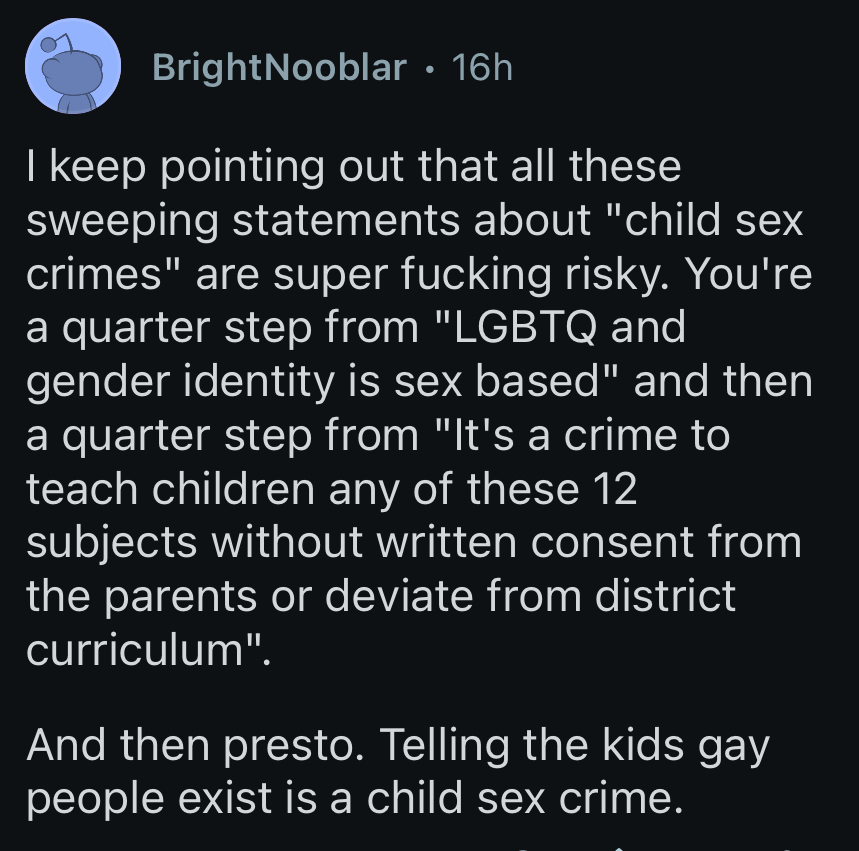859x851 pixels.
Task: Click the line "people exist is a child sex crime."
Action: (355, 798)
